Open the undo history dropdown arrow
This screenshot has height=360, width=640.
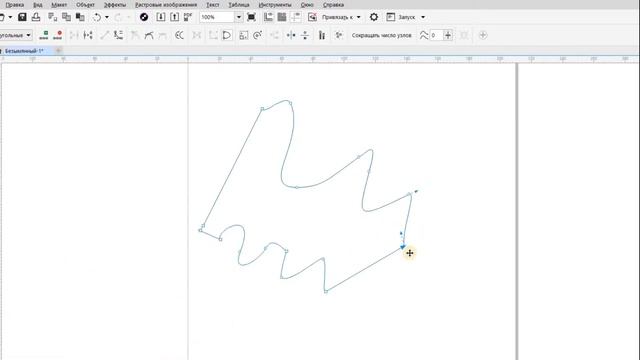[x=107, y=17]
